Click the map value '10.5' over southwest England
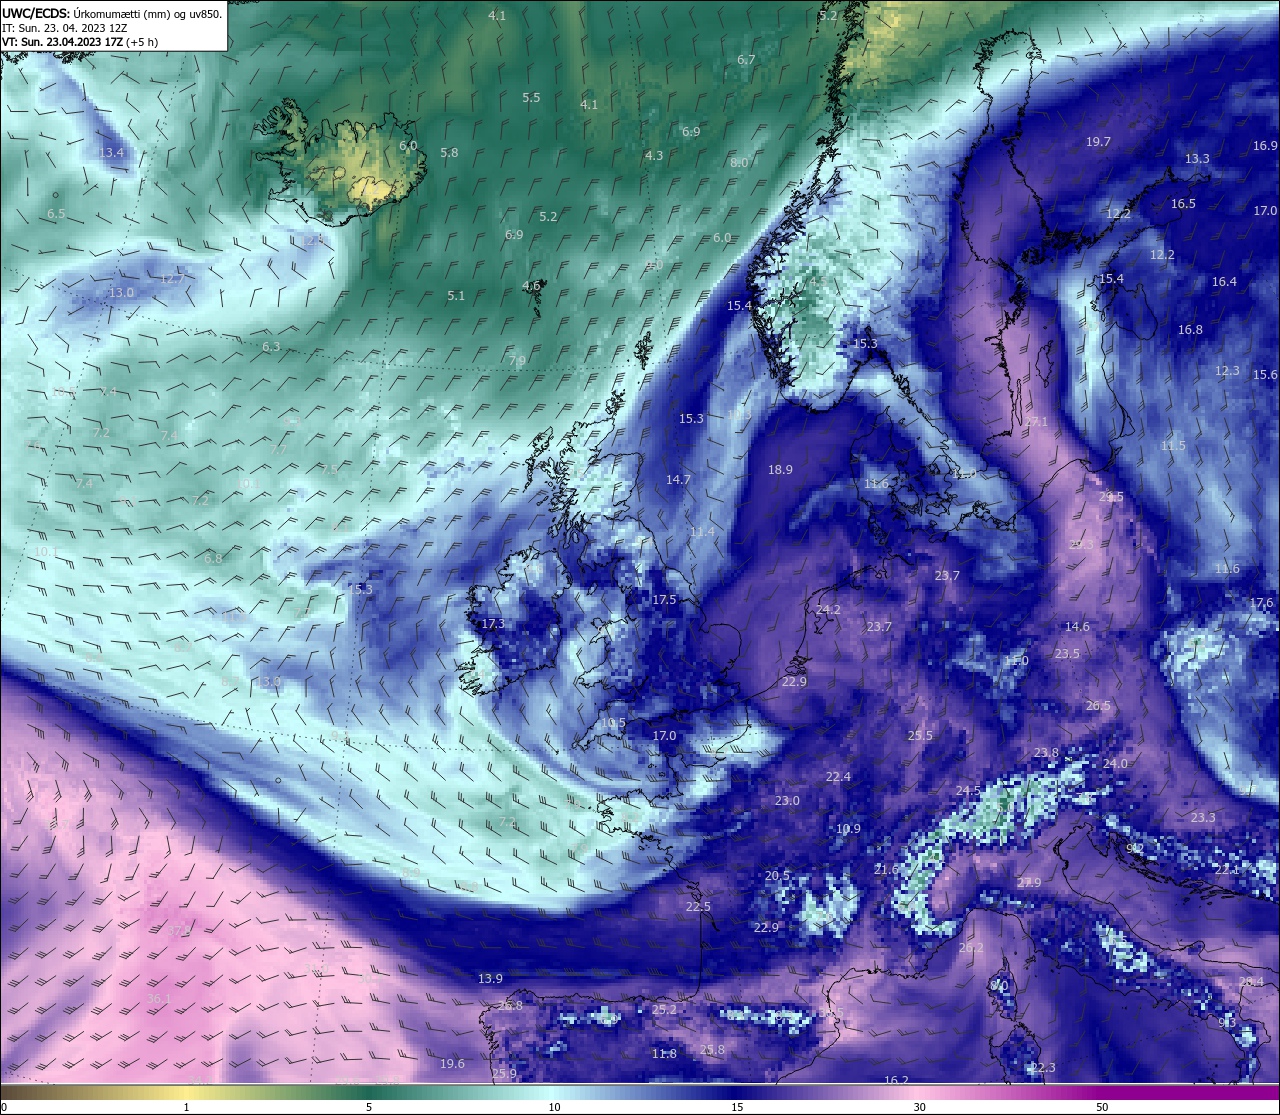Screen dimensions: 1280x1115 click(x=613, y=724)
